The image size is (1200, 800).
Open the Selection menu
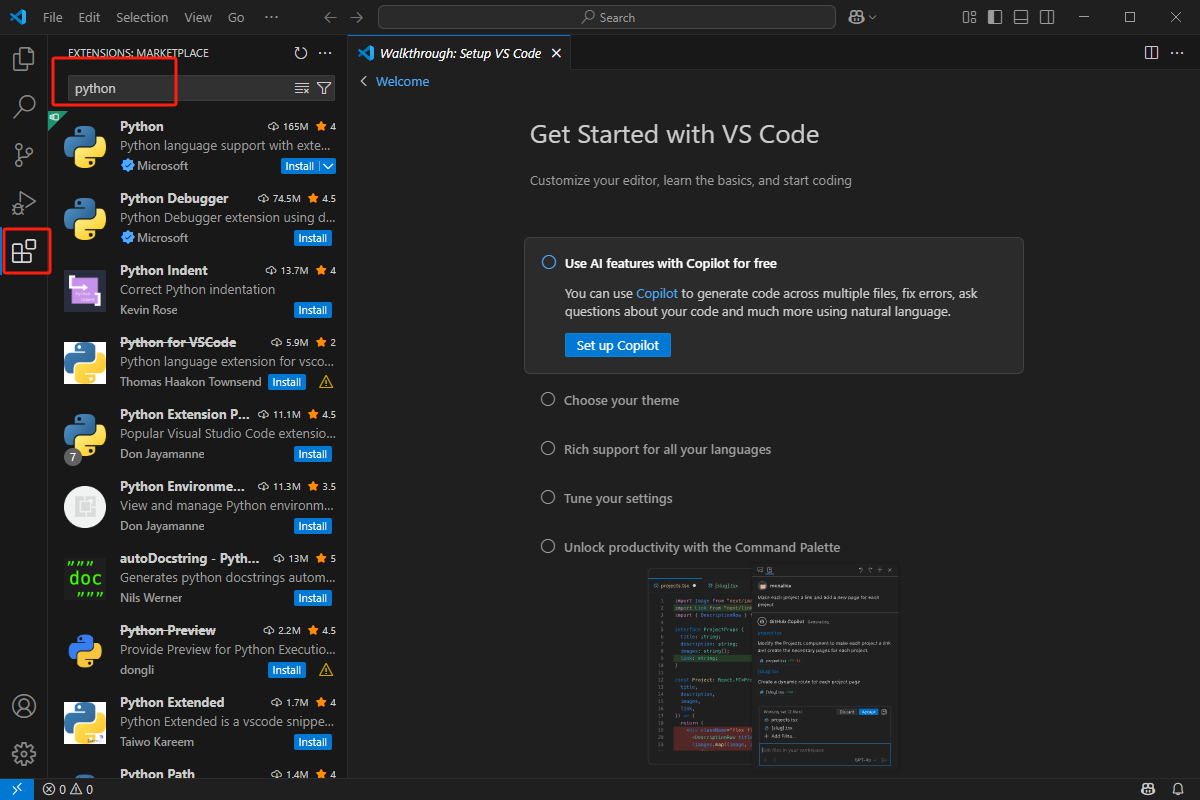click(142, 17)
